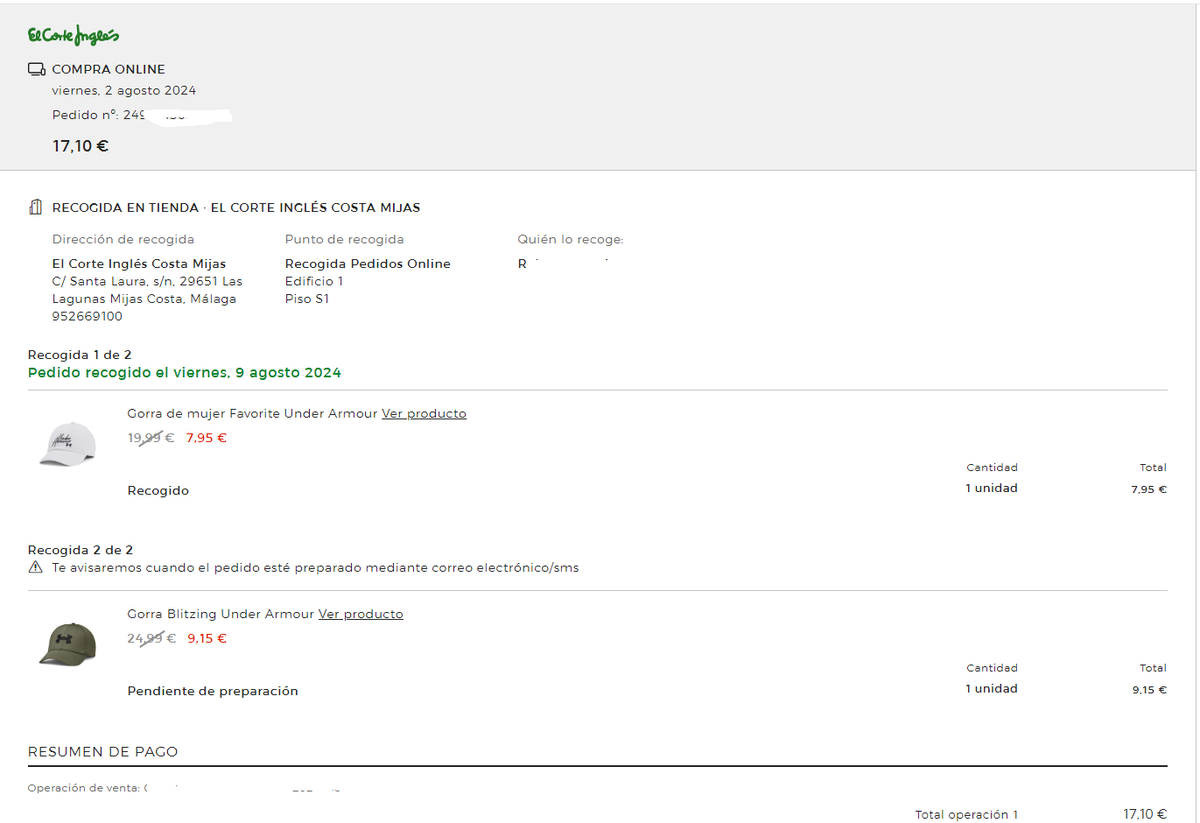Click the El Corte Inglés logo
Screen dimensions: 1200x823
pyautogui.click(x=73, y=36)
